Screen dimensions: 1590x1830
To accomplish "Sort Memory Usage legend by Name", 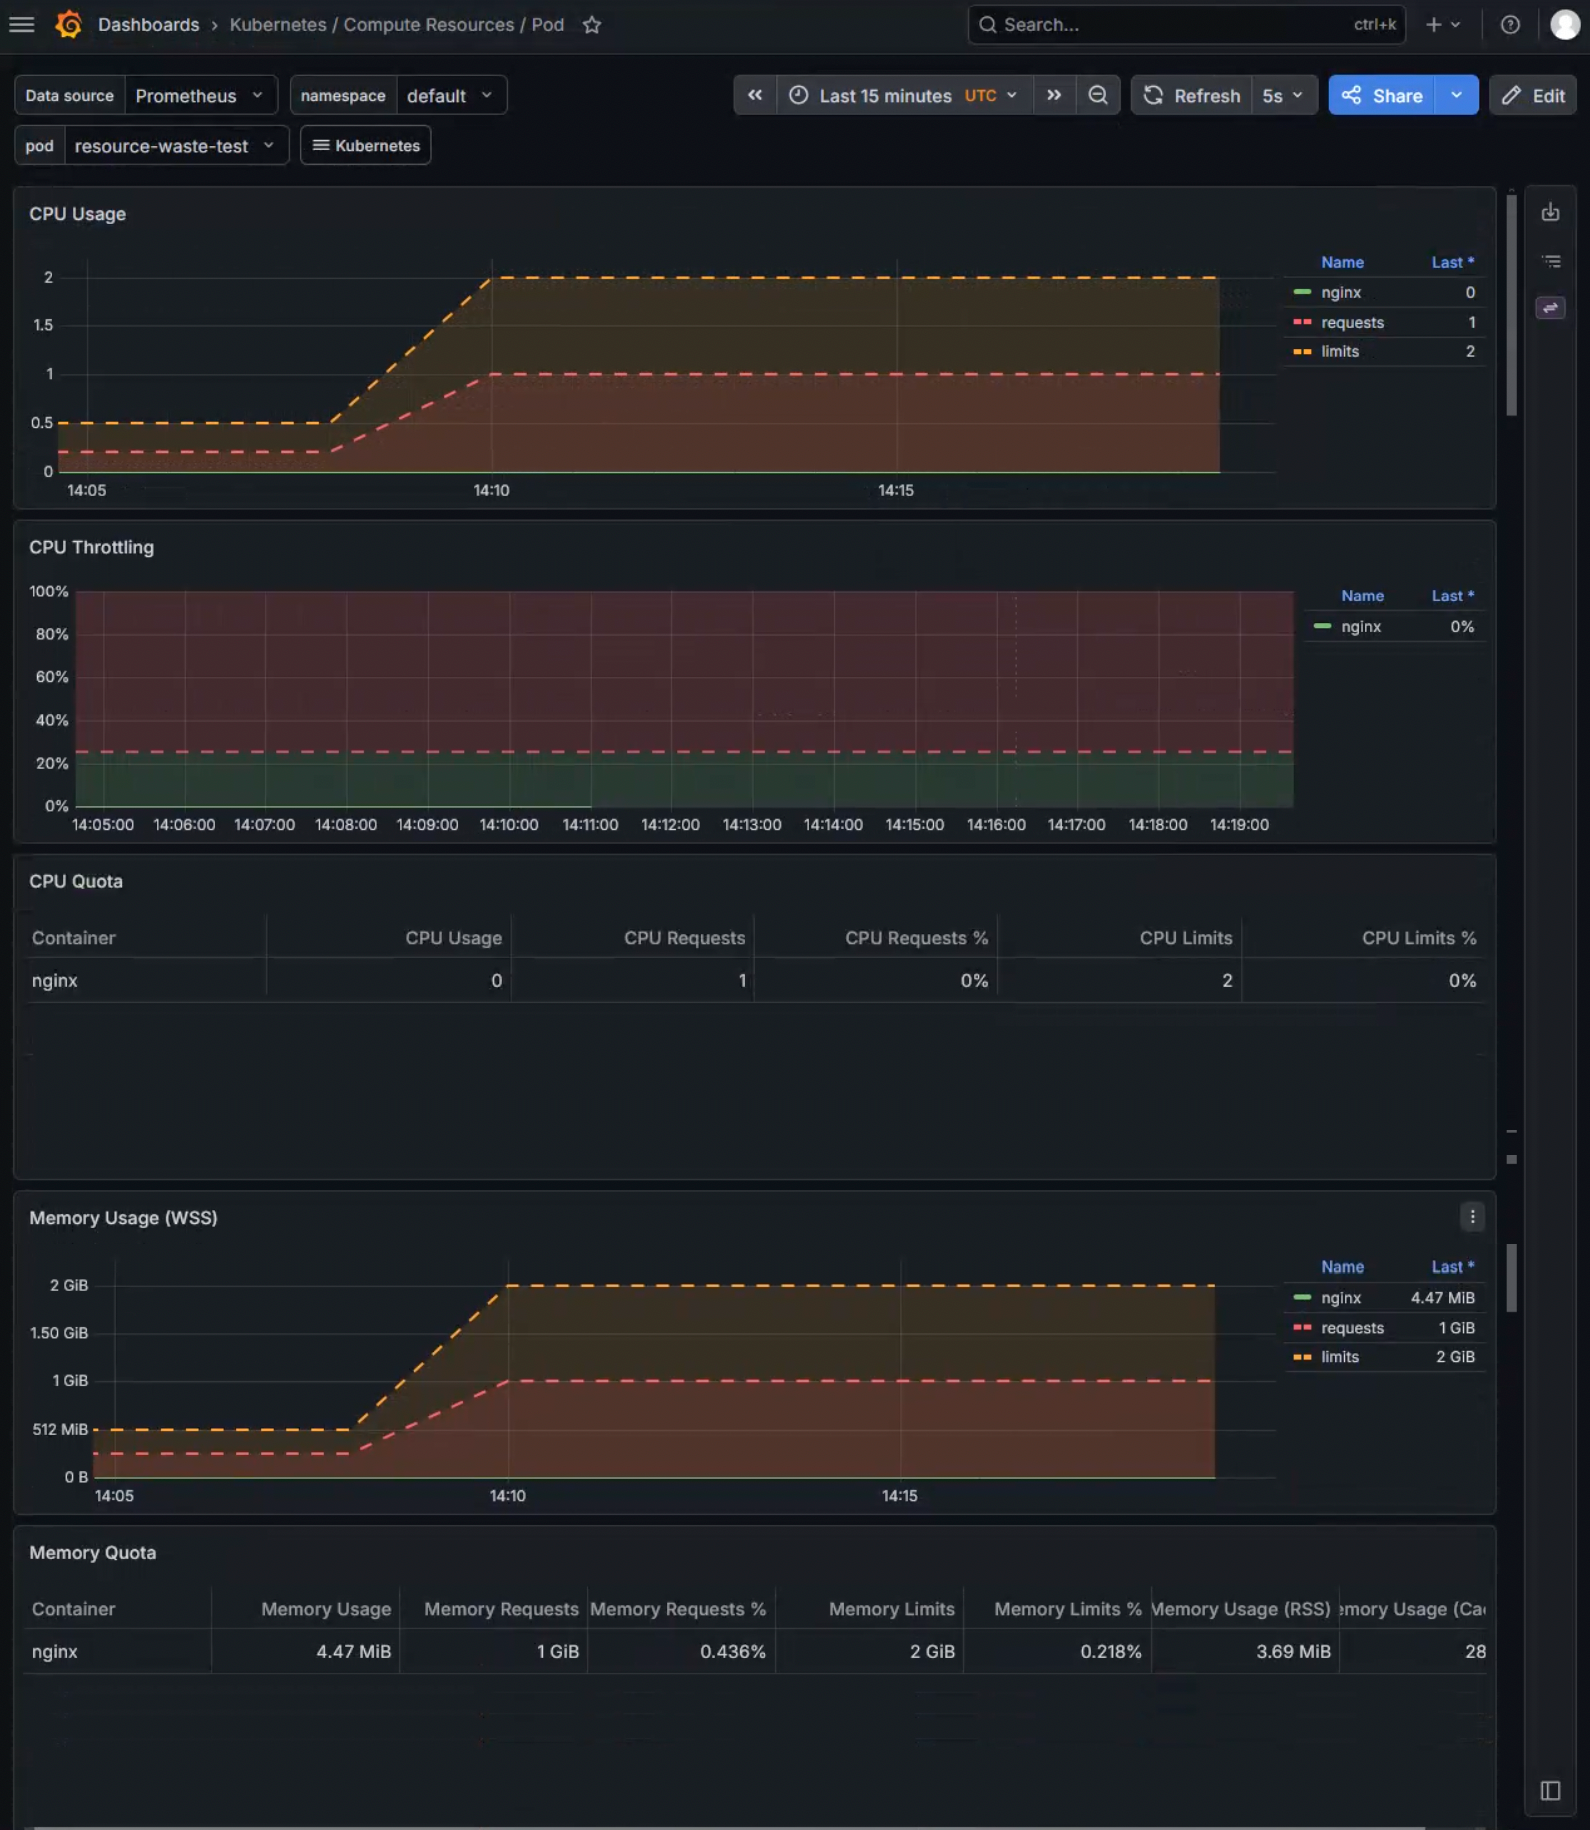I will [1342, 1266].
